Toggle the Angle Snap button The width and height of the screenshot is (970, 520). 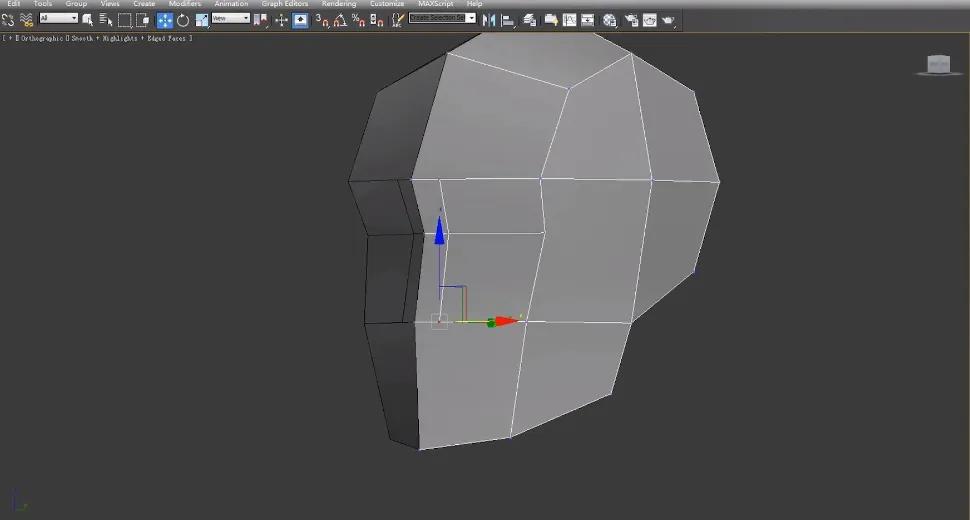click(x=340, y=20)
